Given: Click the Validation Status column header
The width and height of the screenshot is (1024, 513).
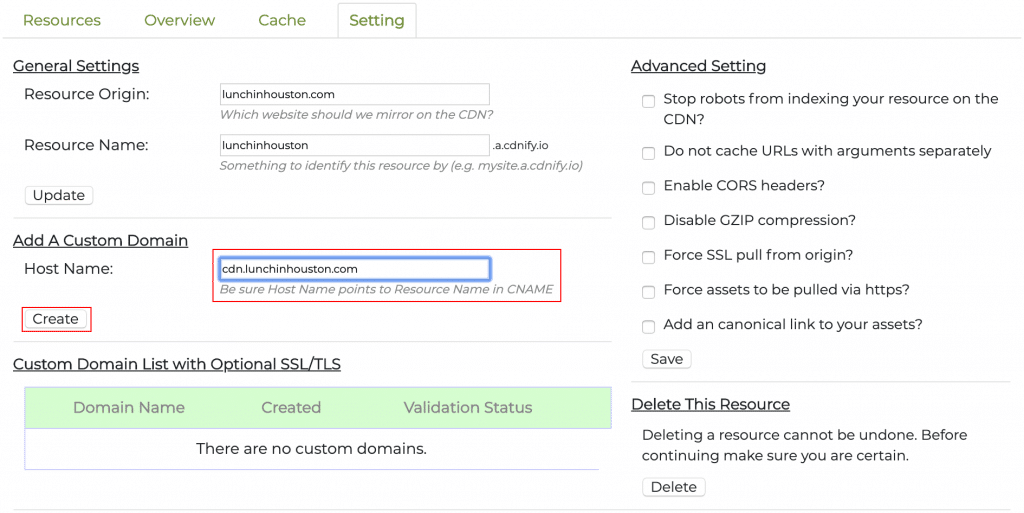Looking at the screenshot, I should point(467,408).
